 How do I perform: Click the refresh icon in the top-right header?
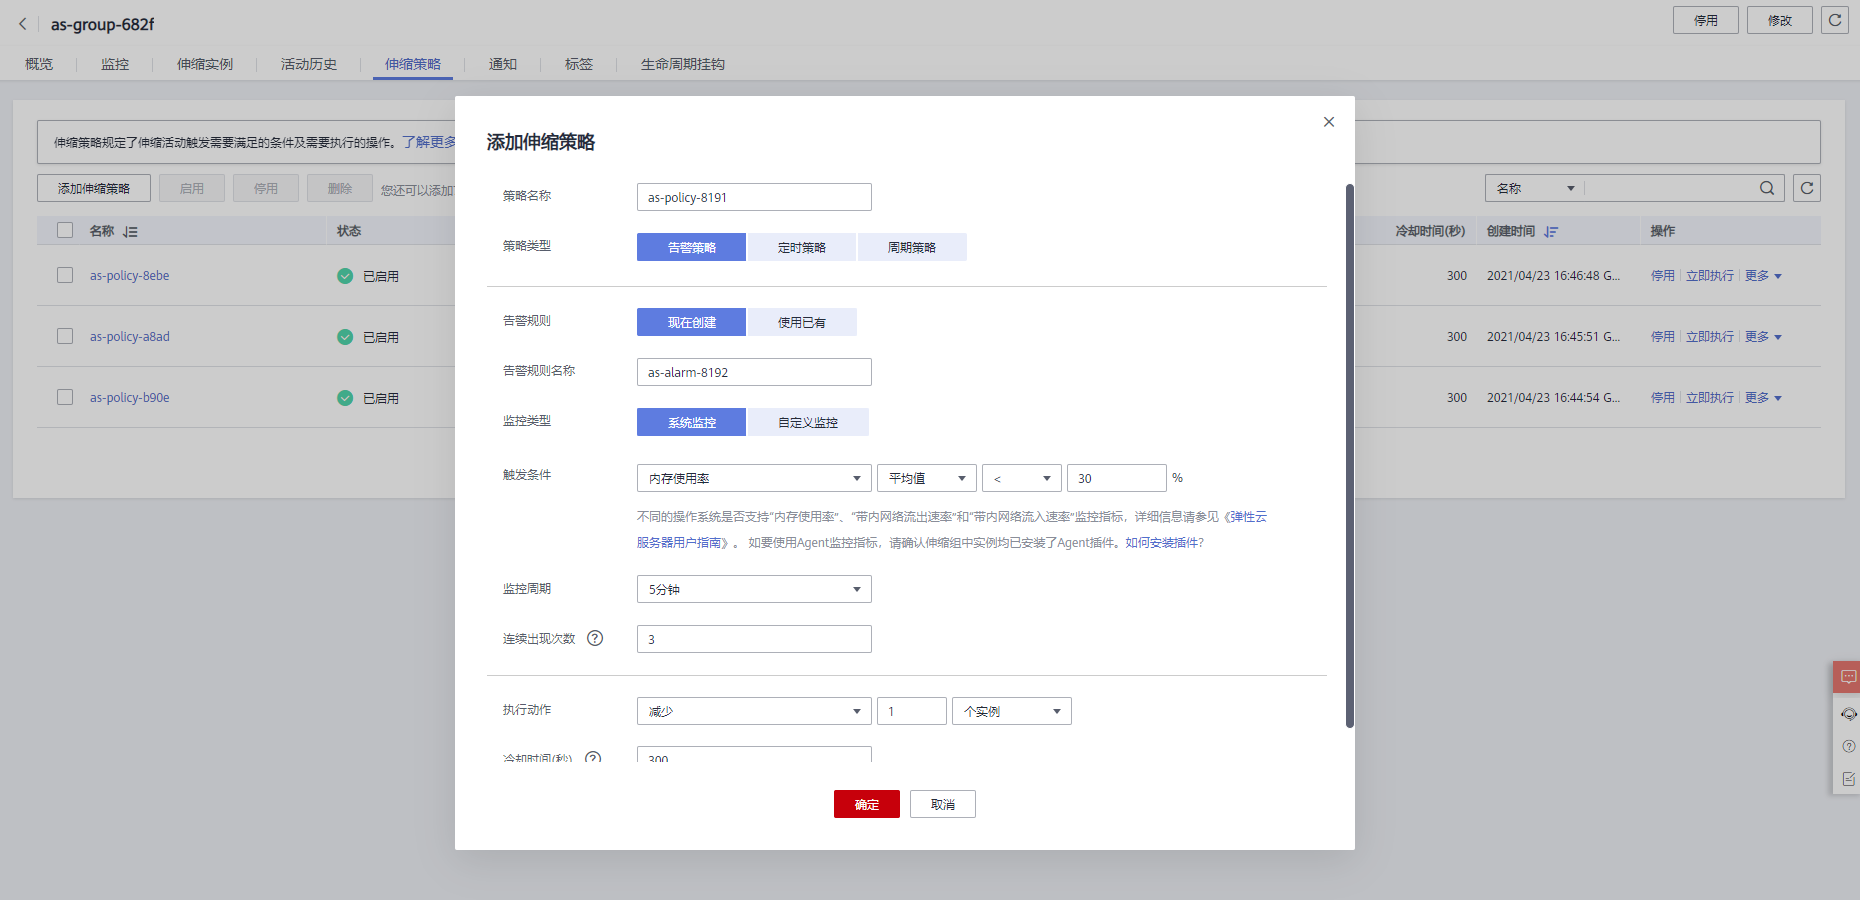(1835, 20)
